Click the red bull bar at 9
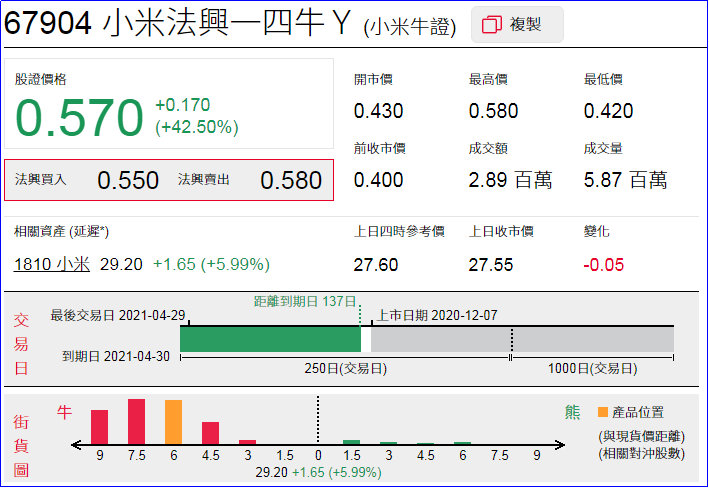 [99, 427]
